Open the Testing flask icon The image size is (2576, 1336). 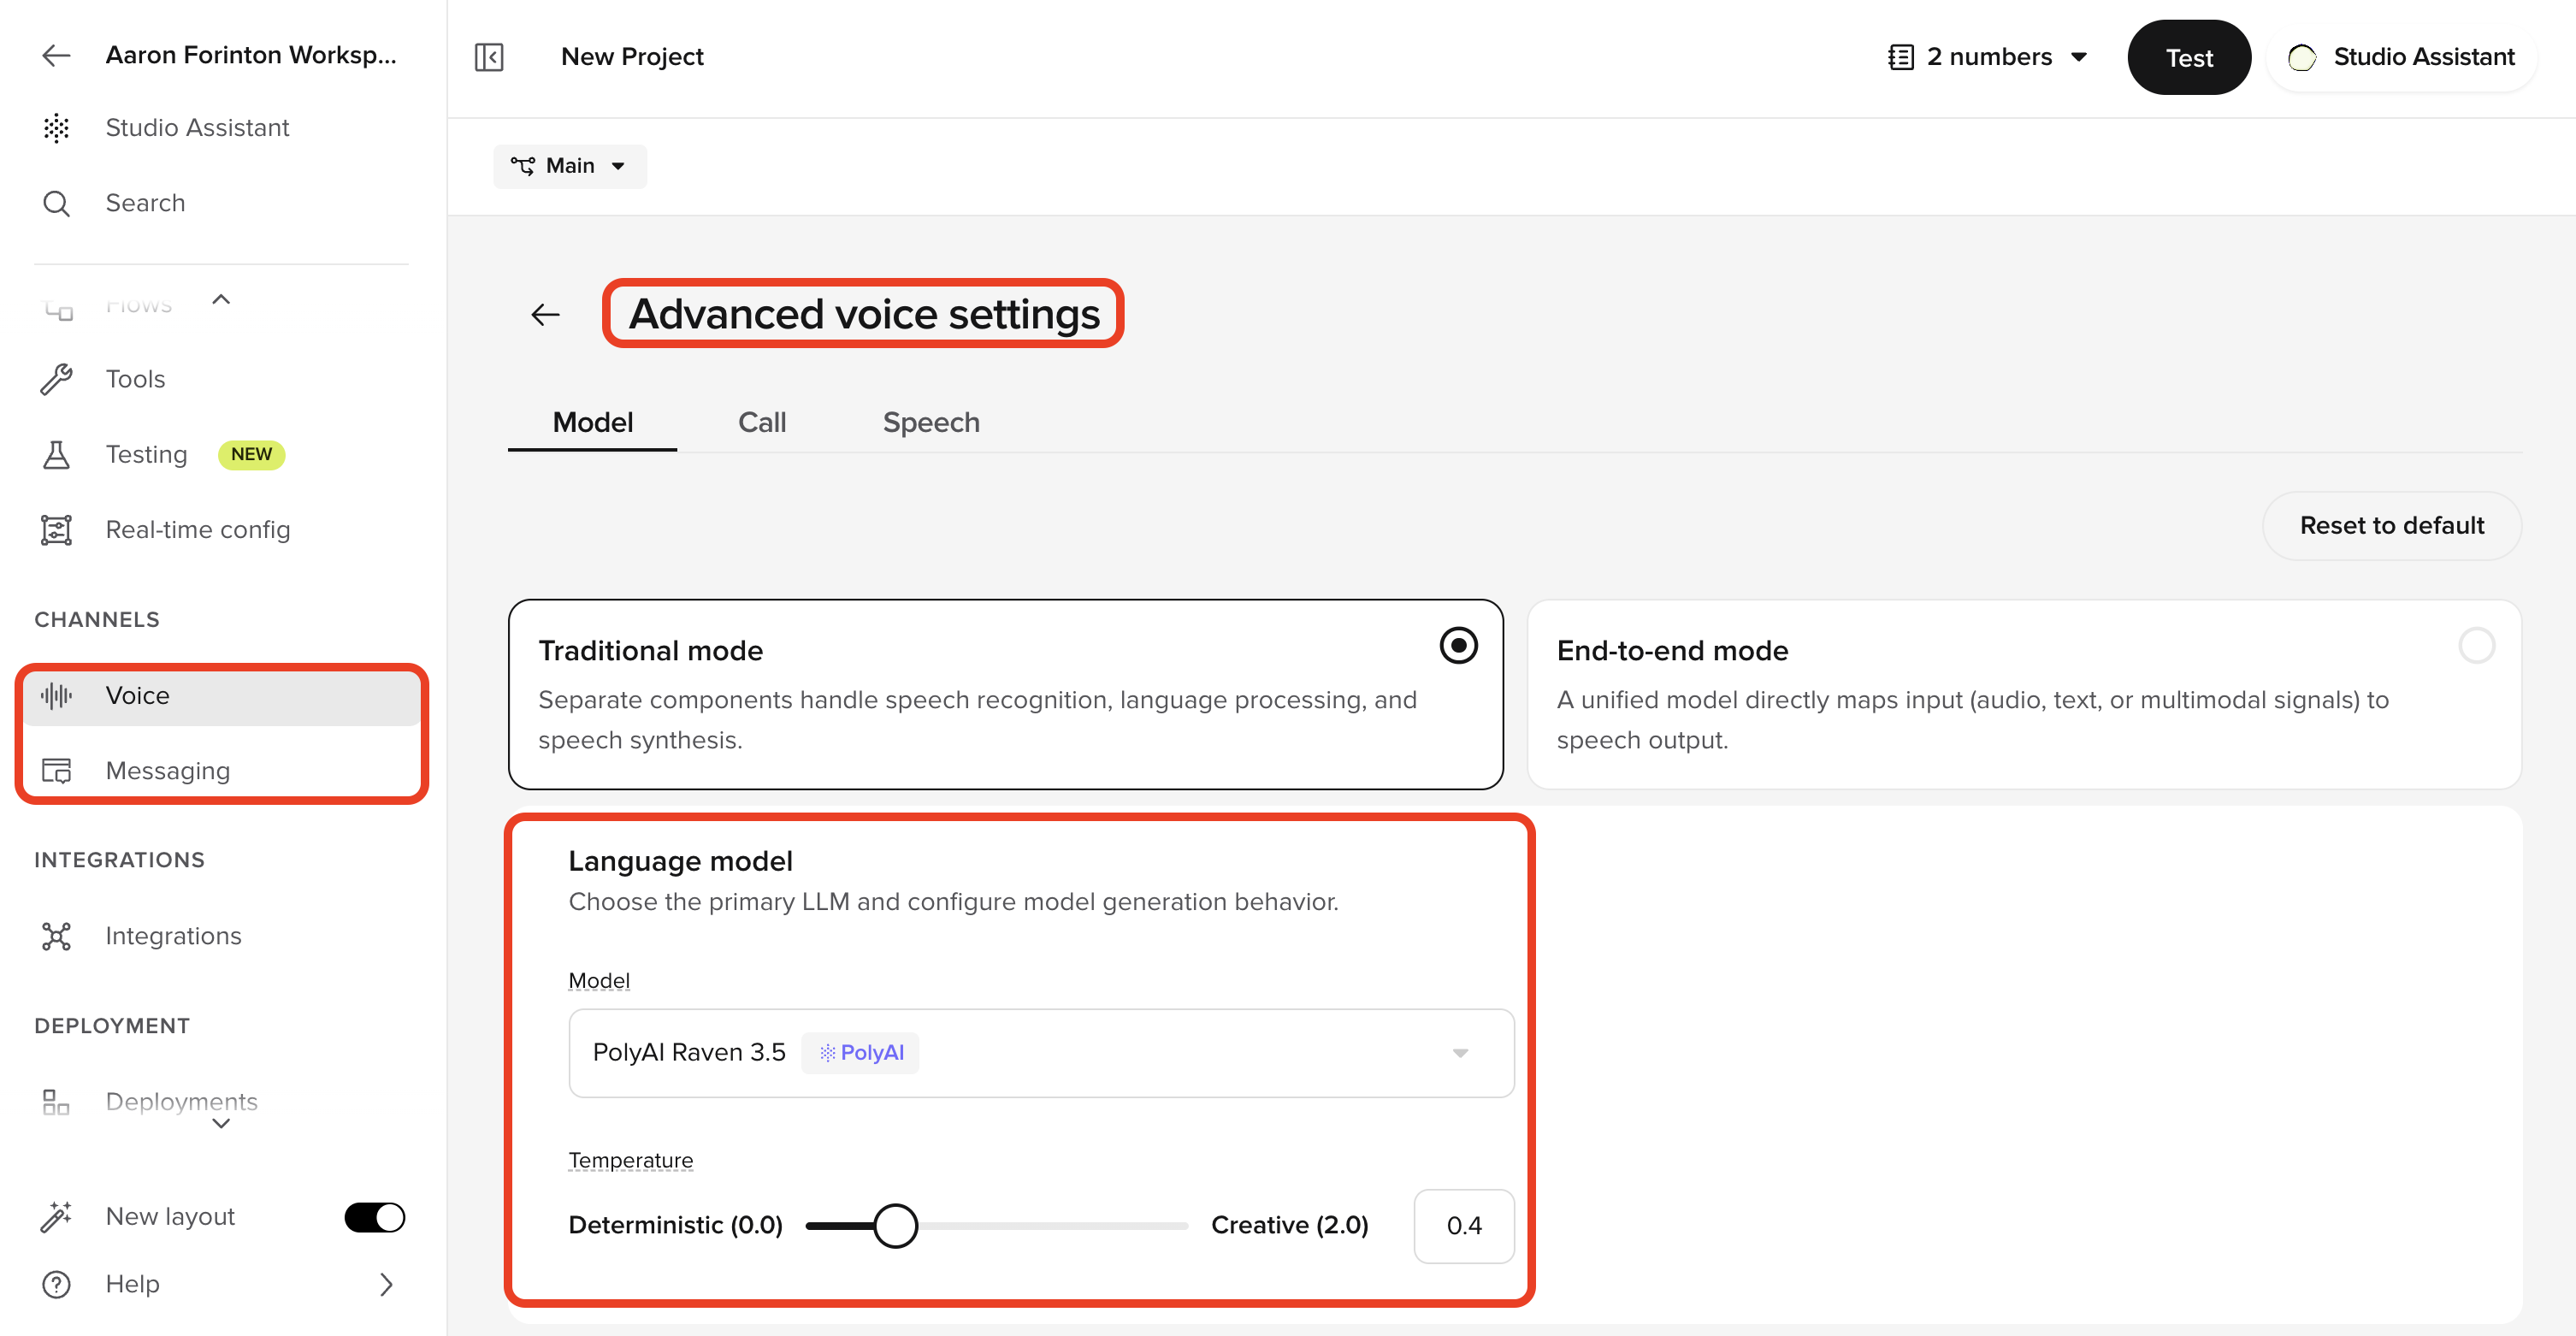click(56, 454)
